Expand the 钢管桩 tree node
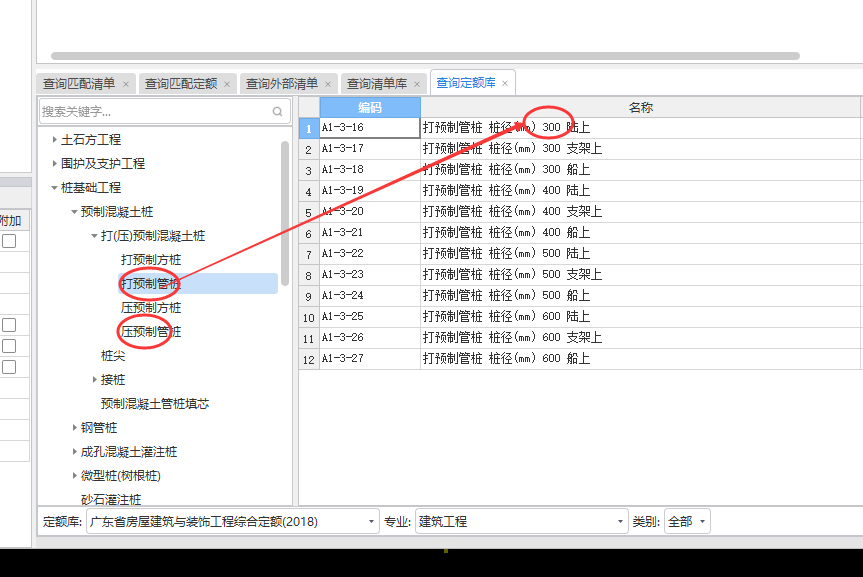863x577 pixels. tap(74, 428)
